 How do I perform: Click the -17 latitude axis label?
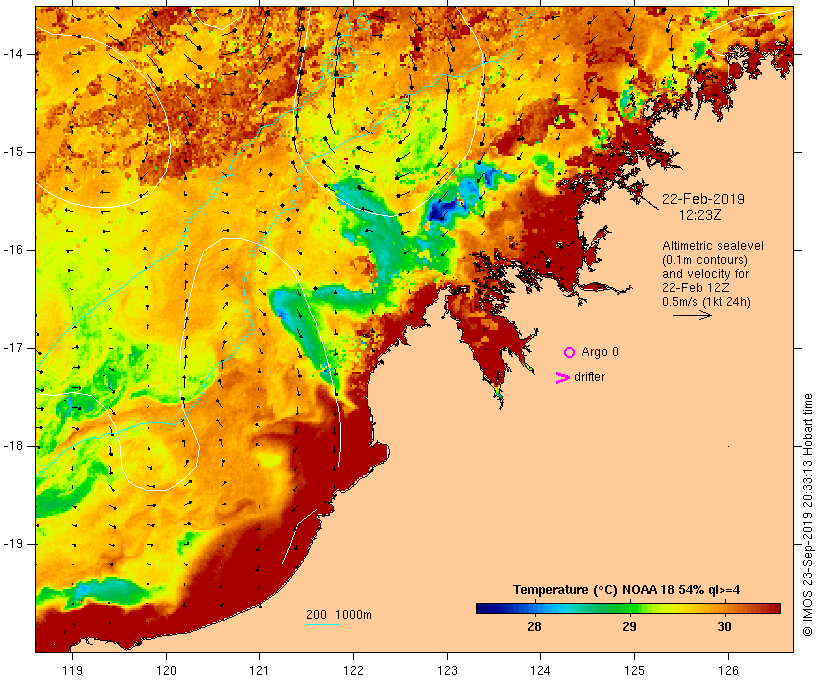[x=13, y=348]
